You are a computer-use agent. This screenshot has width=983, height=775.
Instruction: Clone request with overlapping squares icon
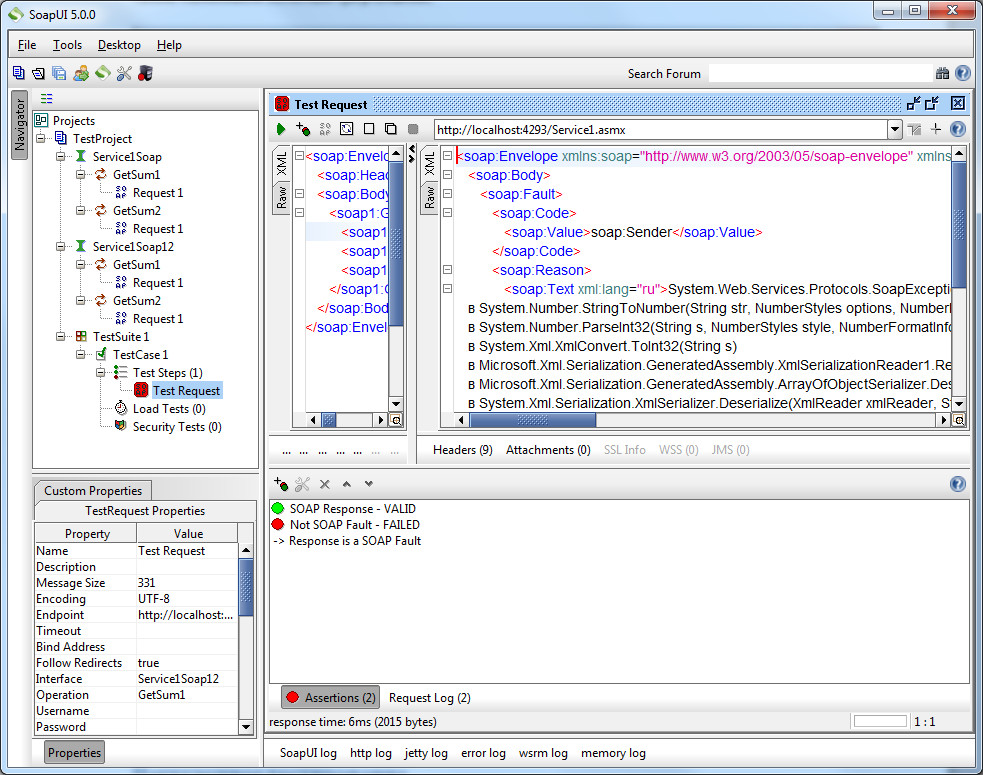coord(391,129)
